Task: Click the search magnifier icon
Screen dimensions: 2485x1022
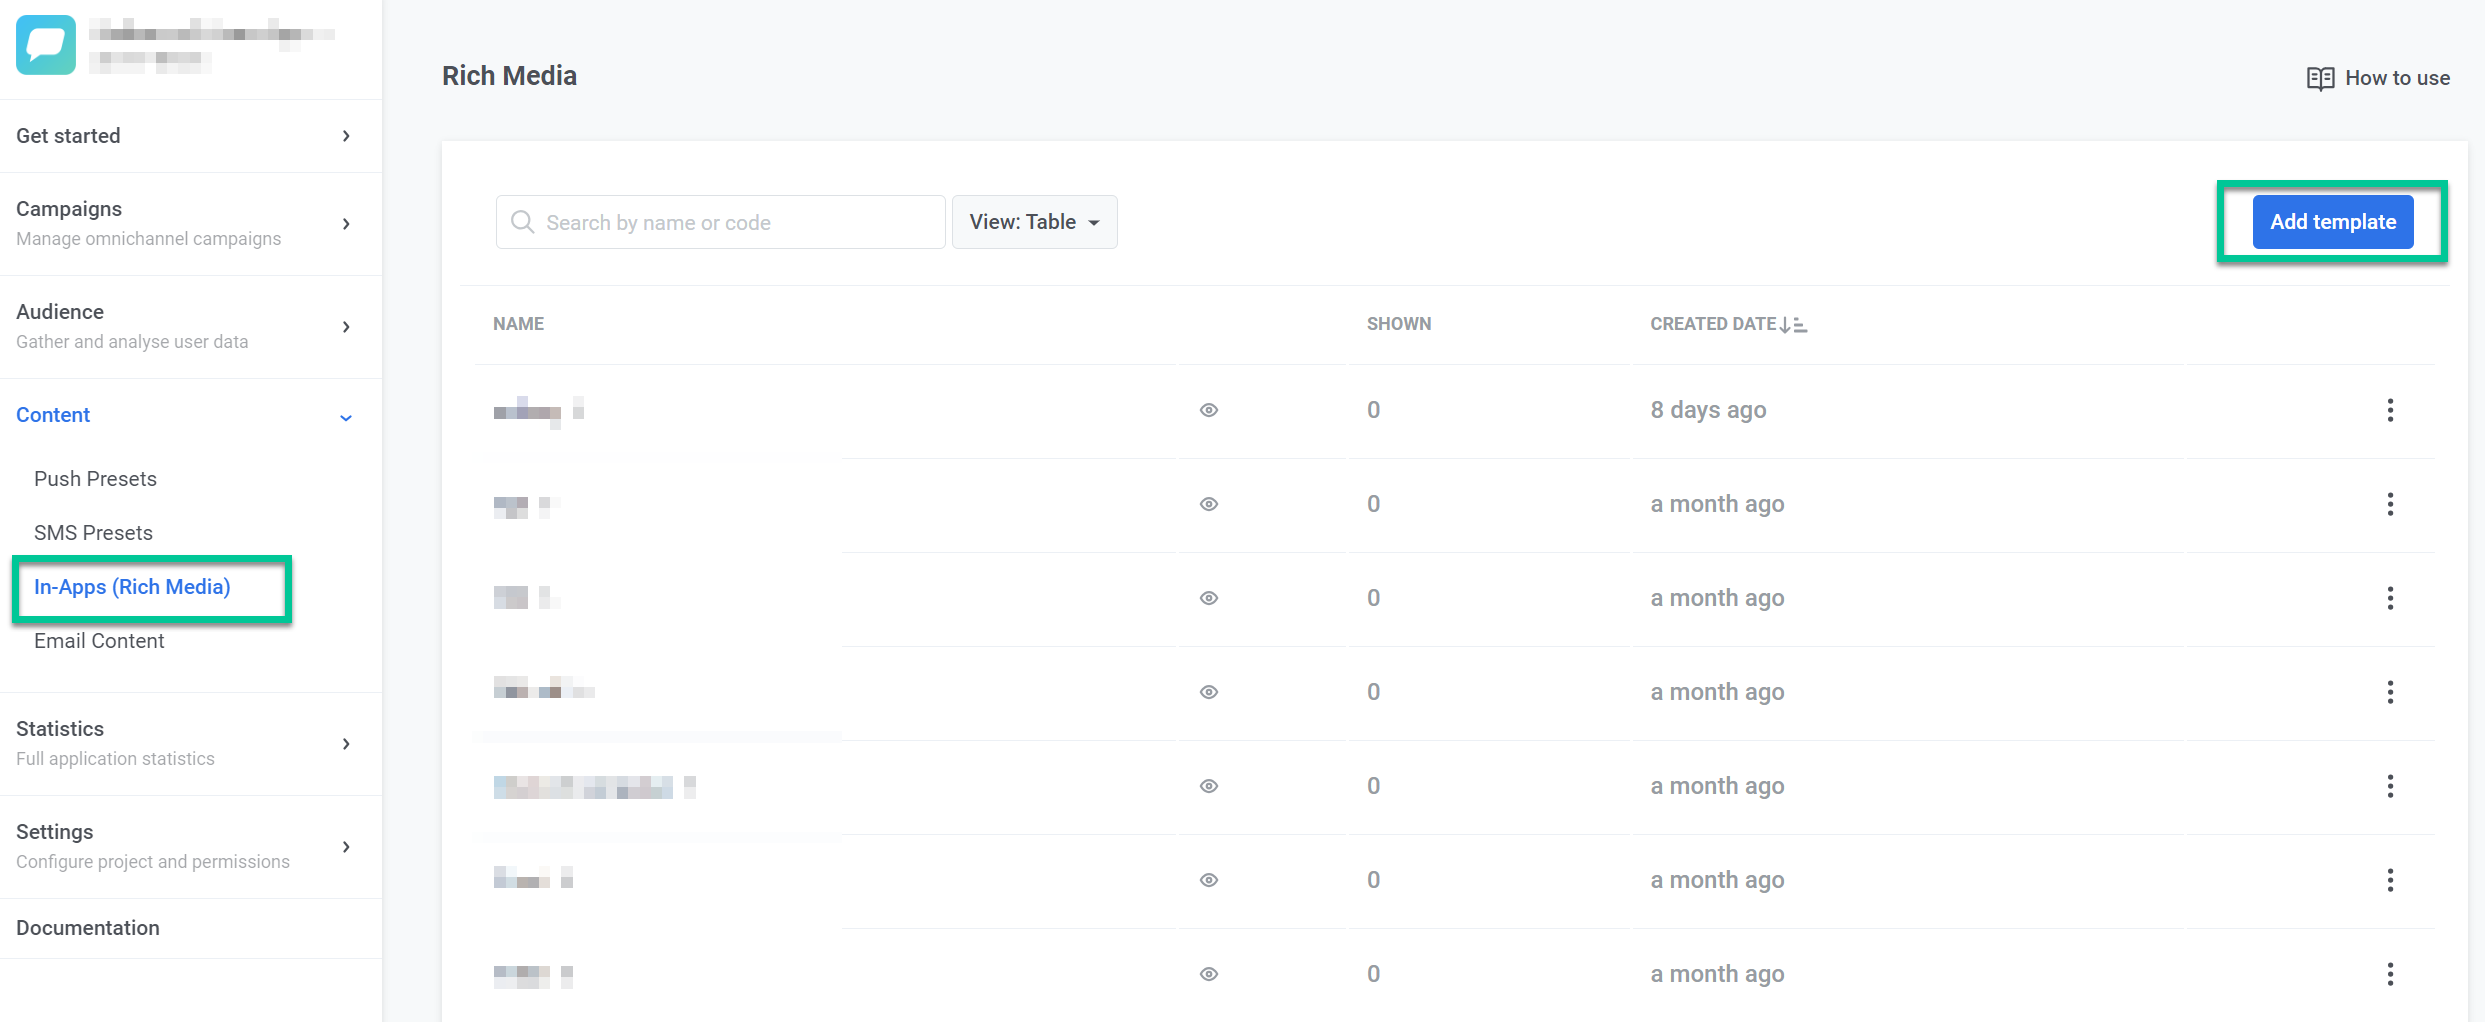Action: coord(522,222)
